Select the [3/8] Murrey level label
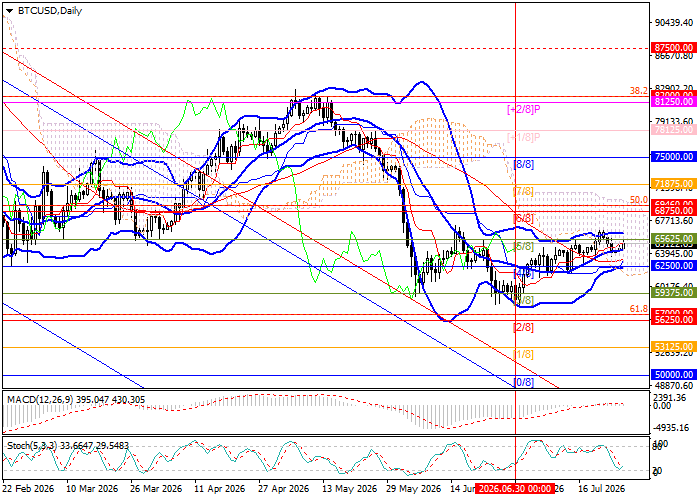This screenshot has width=700, height=500. [524, 300]
